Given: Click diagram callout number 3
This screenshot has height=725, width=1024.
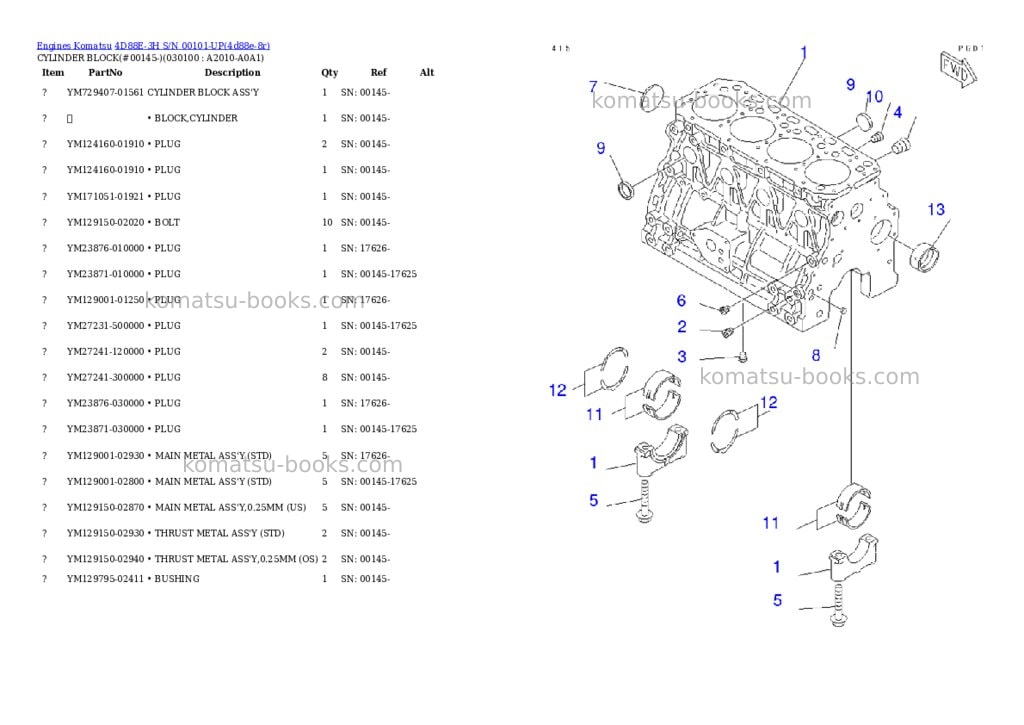Looking at the screenshot, I should click(x=682, y=356).
